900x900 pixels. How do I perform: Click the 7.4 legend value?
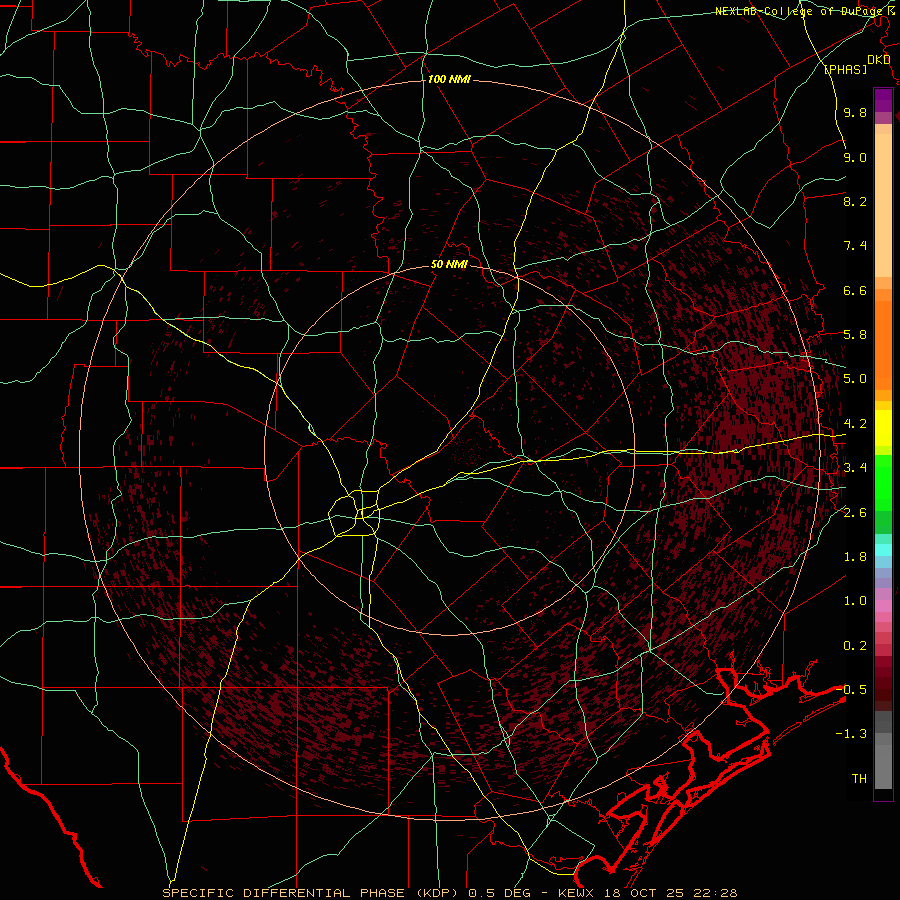point(855,246)
